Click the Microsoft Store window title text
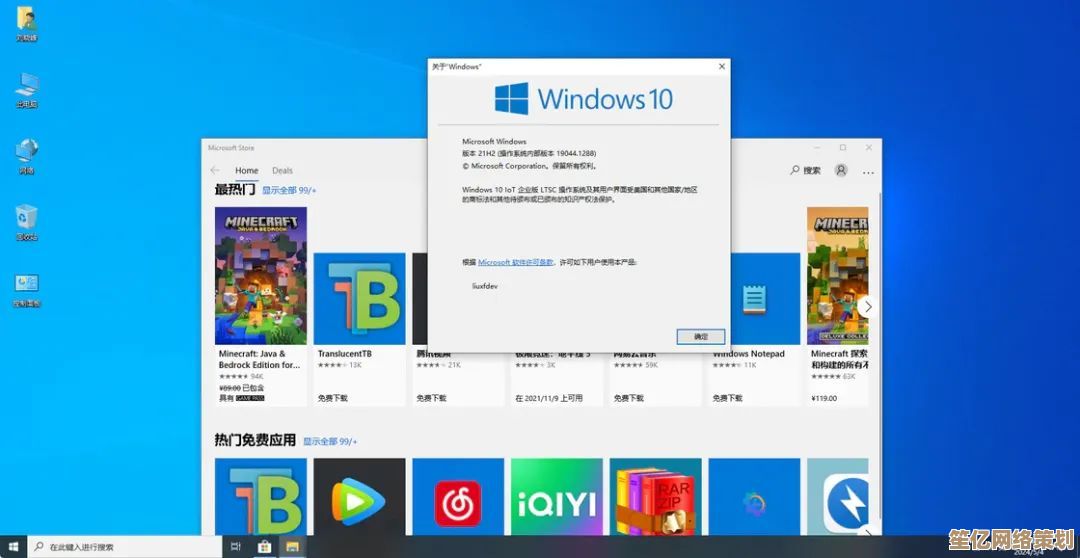The width and height of the screenshot is (1080, 558). coord(231,147)
